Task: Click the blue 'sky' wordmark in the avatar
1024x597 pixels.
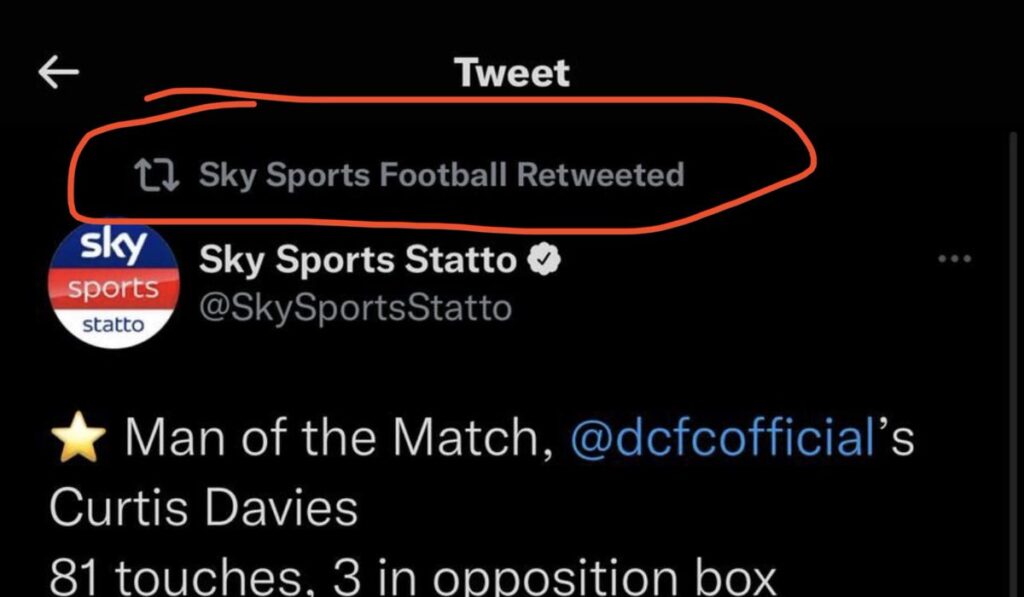Action: [113, 246]
